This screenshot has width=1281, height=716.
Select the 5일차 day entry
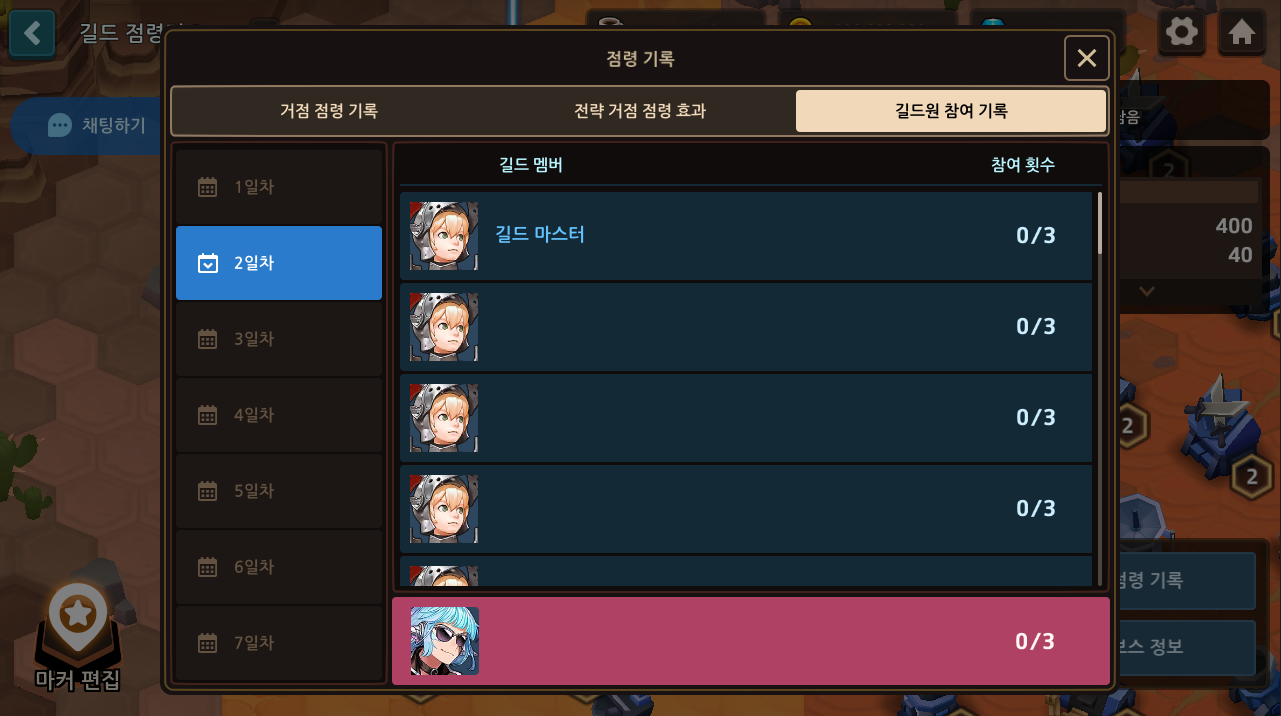279,491
